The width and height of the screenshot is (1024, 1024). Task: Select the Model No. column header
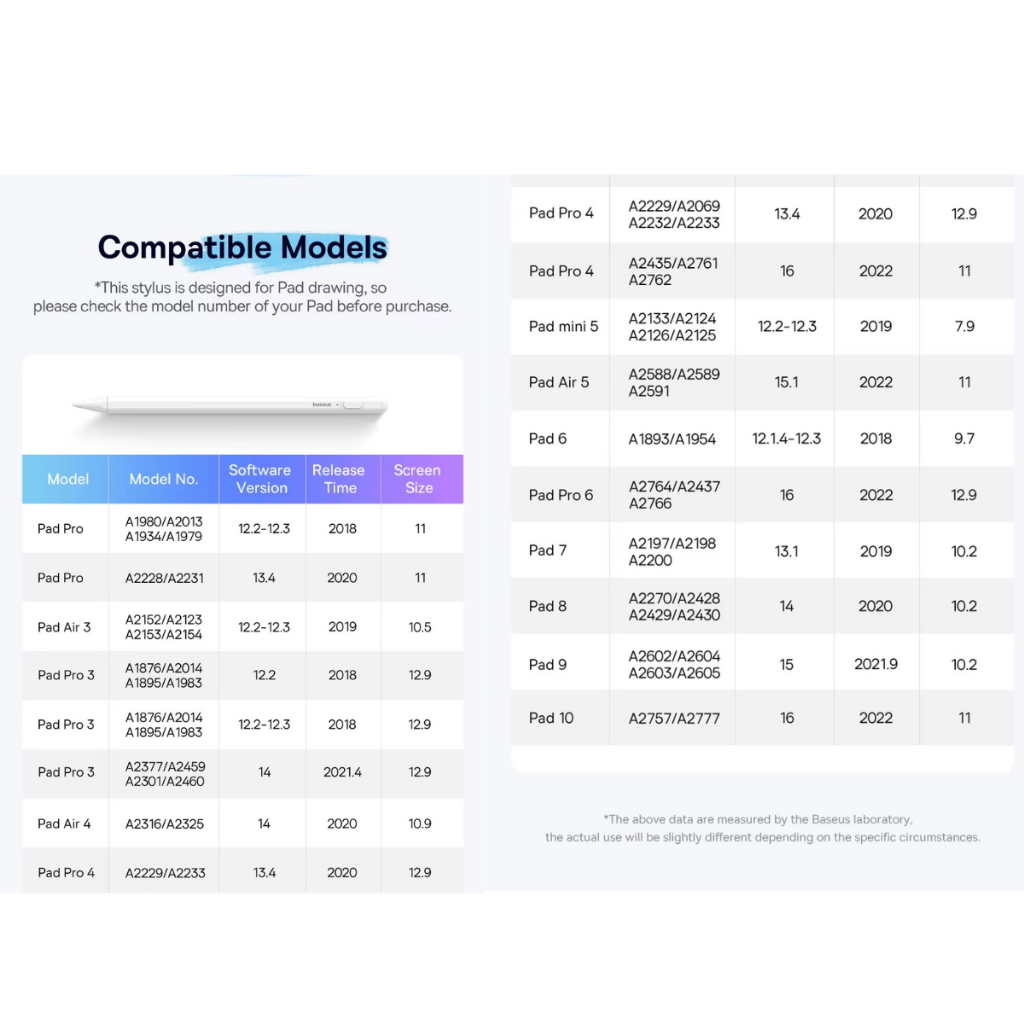click(x=164, y=479)
